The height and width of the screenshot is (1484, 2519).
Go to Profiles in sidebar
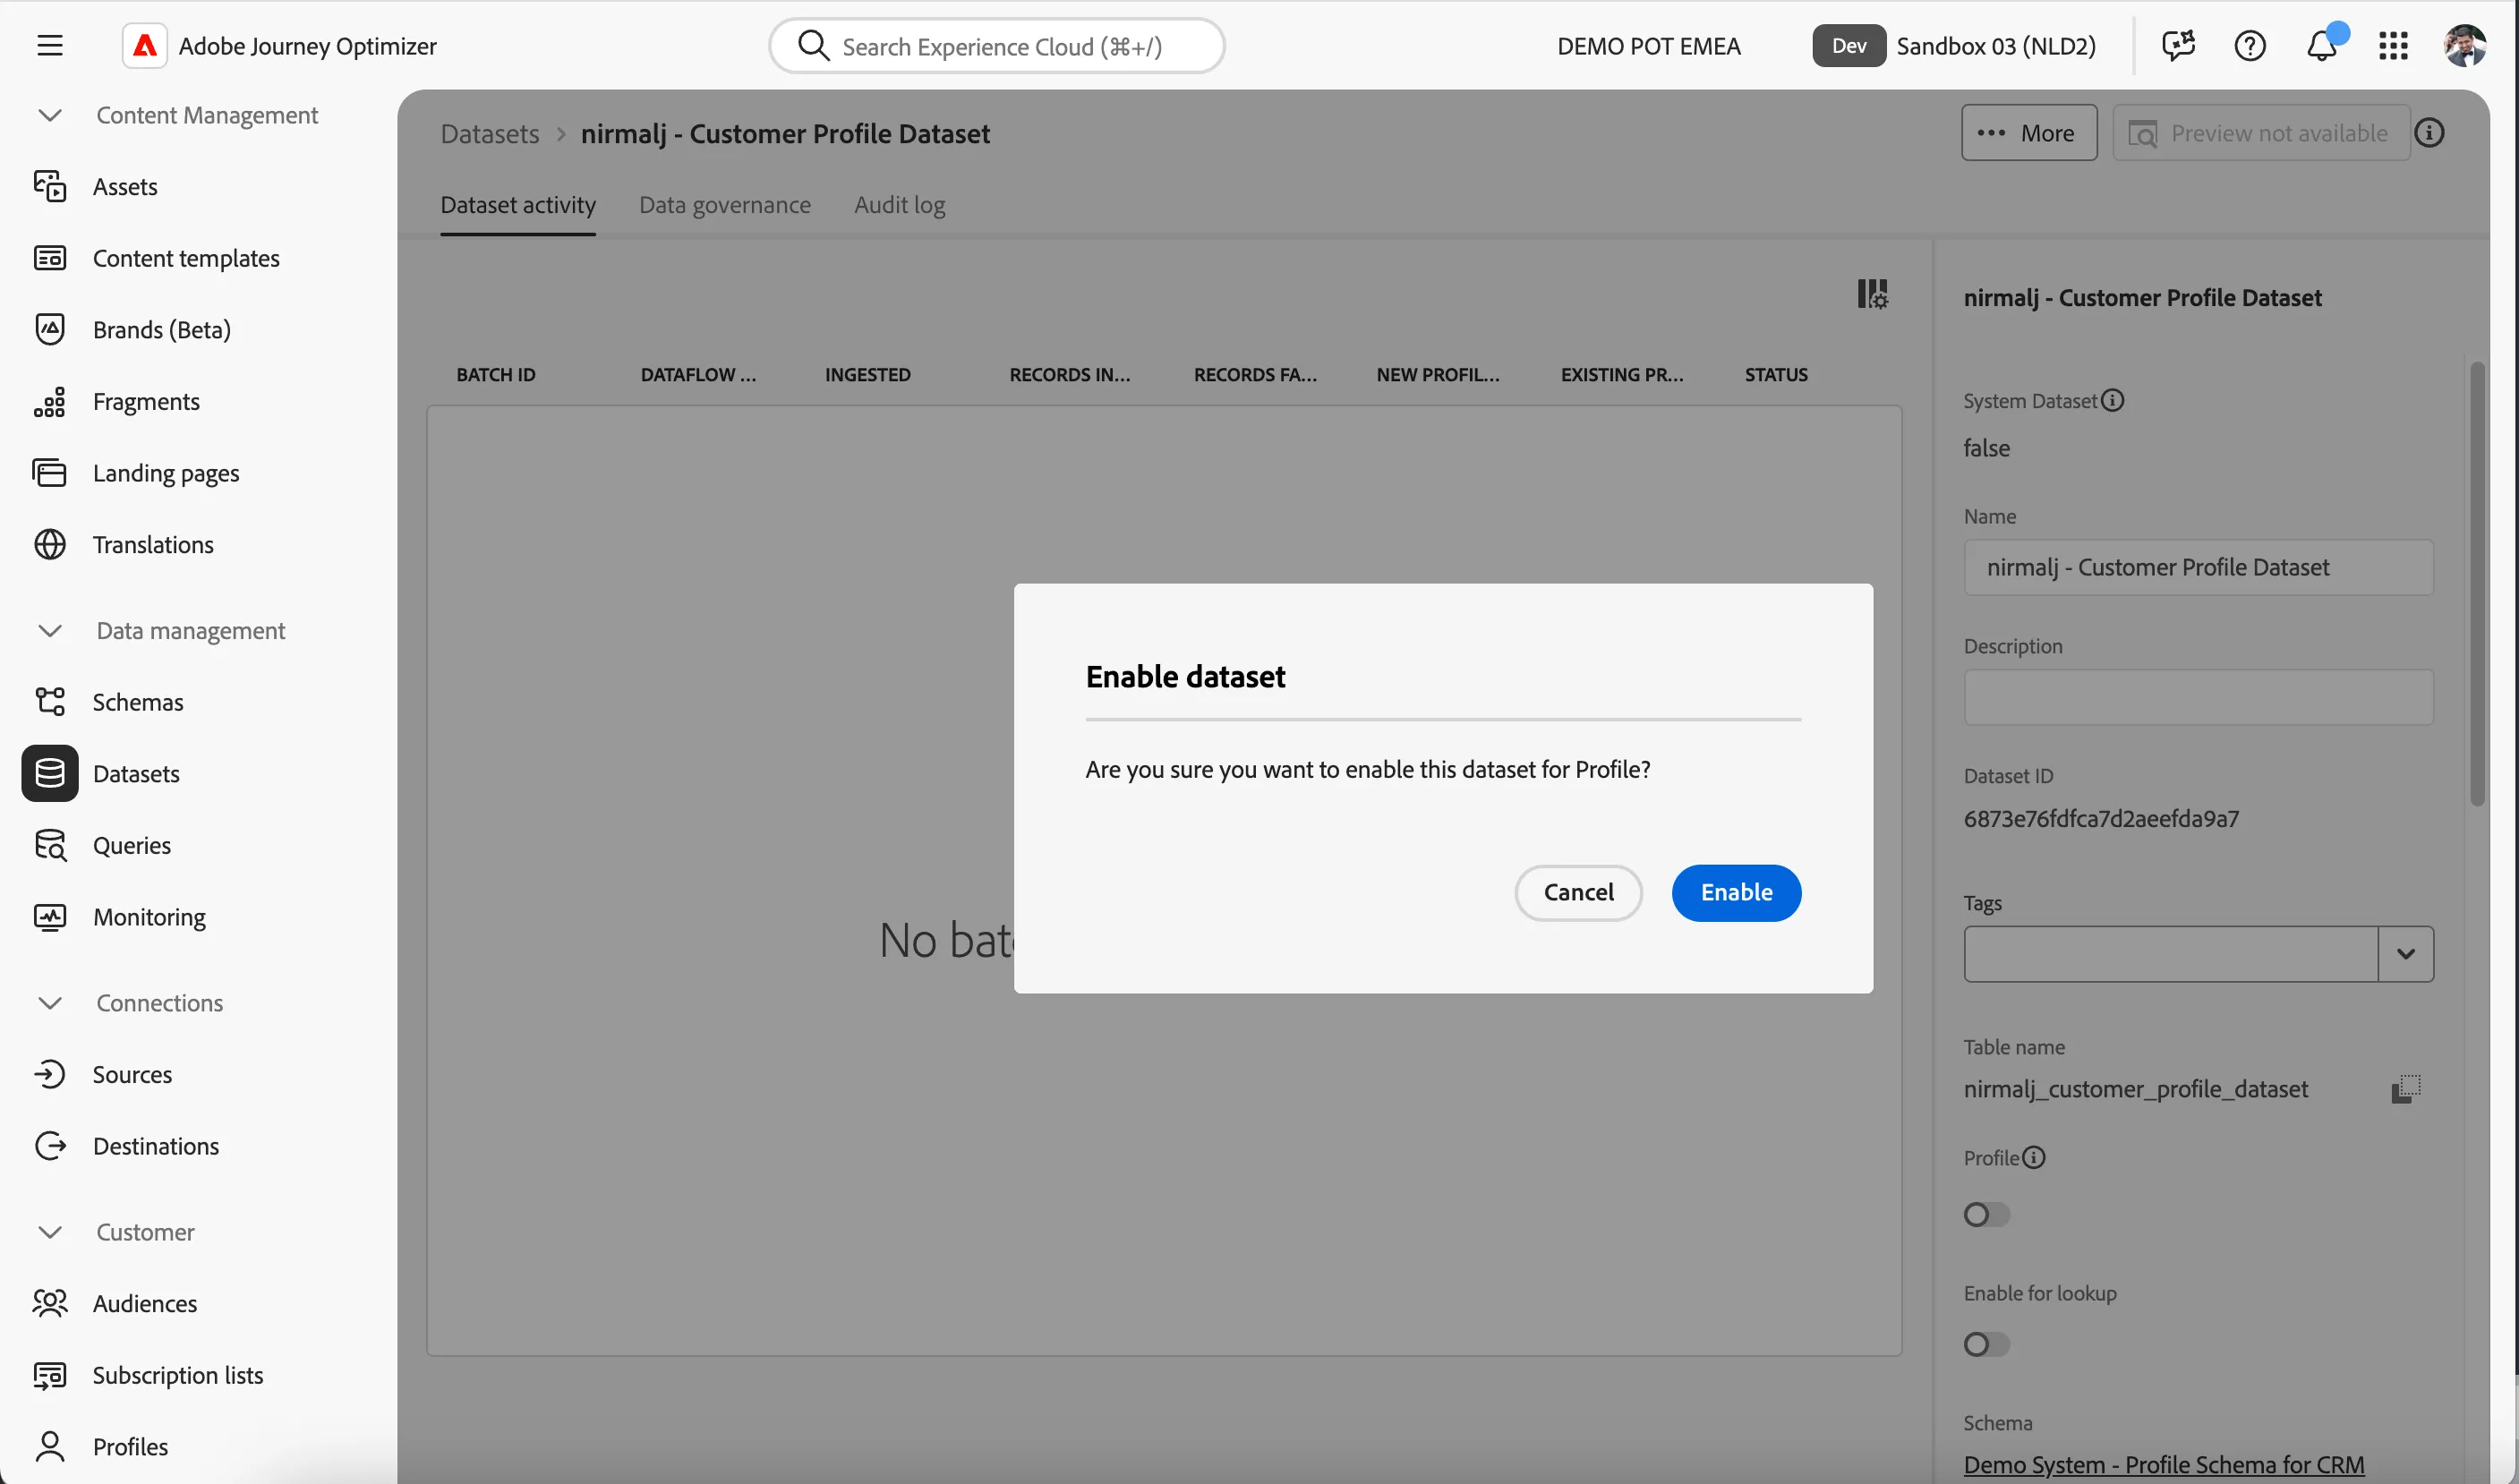130,1447
